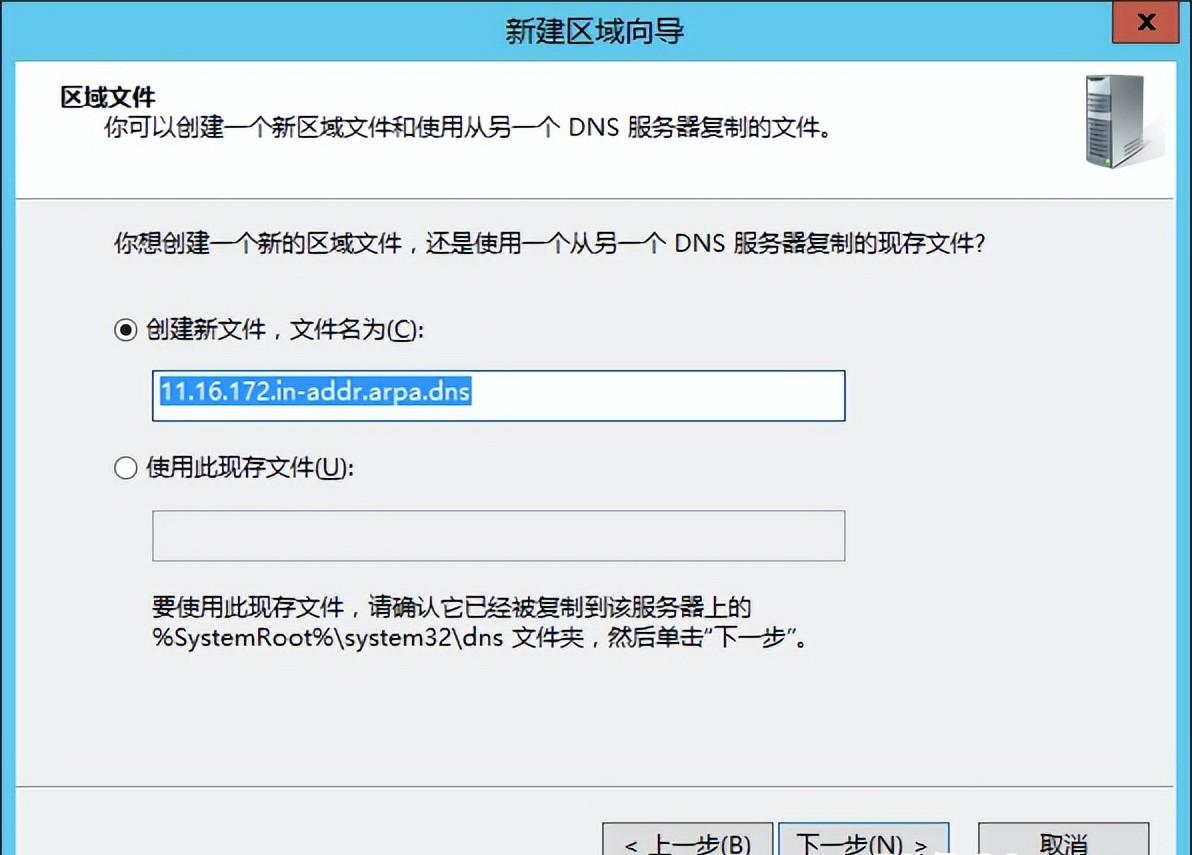Screen dimensions: 1192x855
Task: Go back with the 上一步(B) button
Action: (688, 839)
